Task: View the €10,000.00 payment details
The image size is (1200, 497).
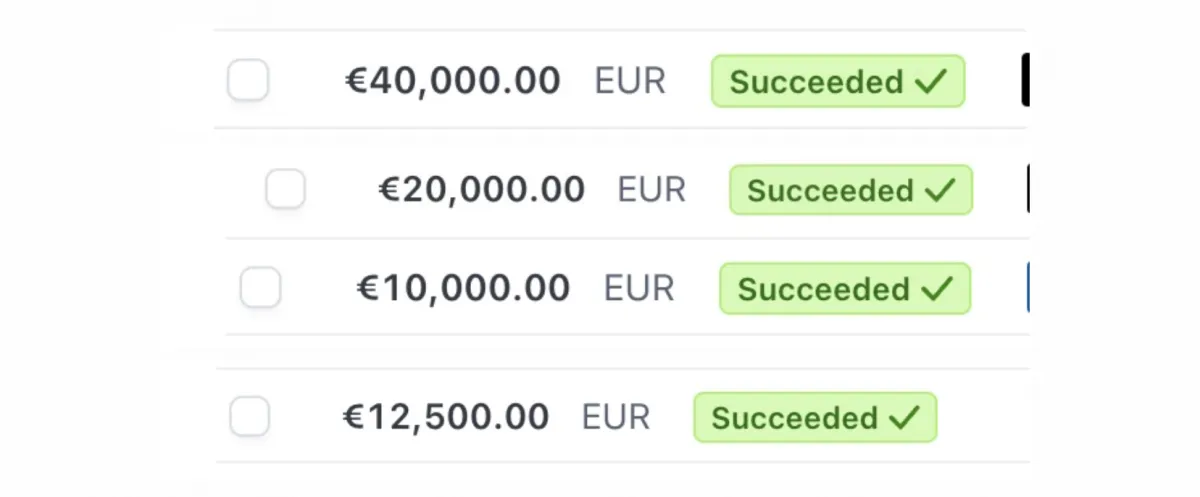Action: (x=463, y=288)
